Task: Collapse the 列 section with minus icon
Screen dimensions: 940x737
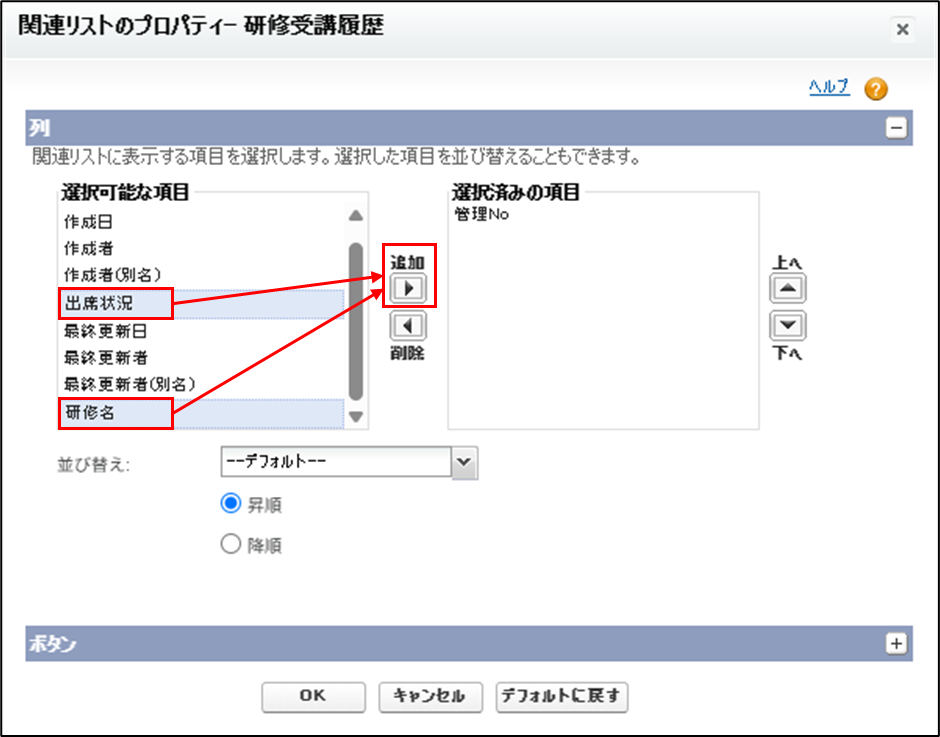Action: tap(896, 128)
